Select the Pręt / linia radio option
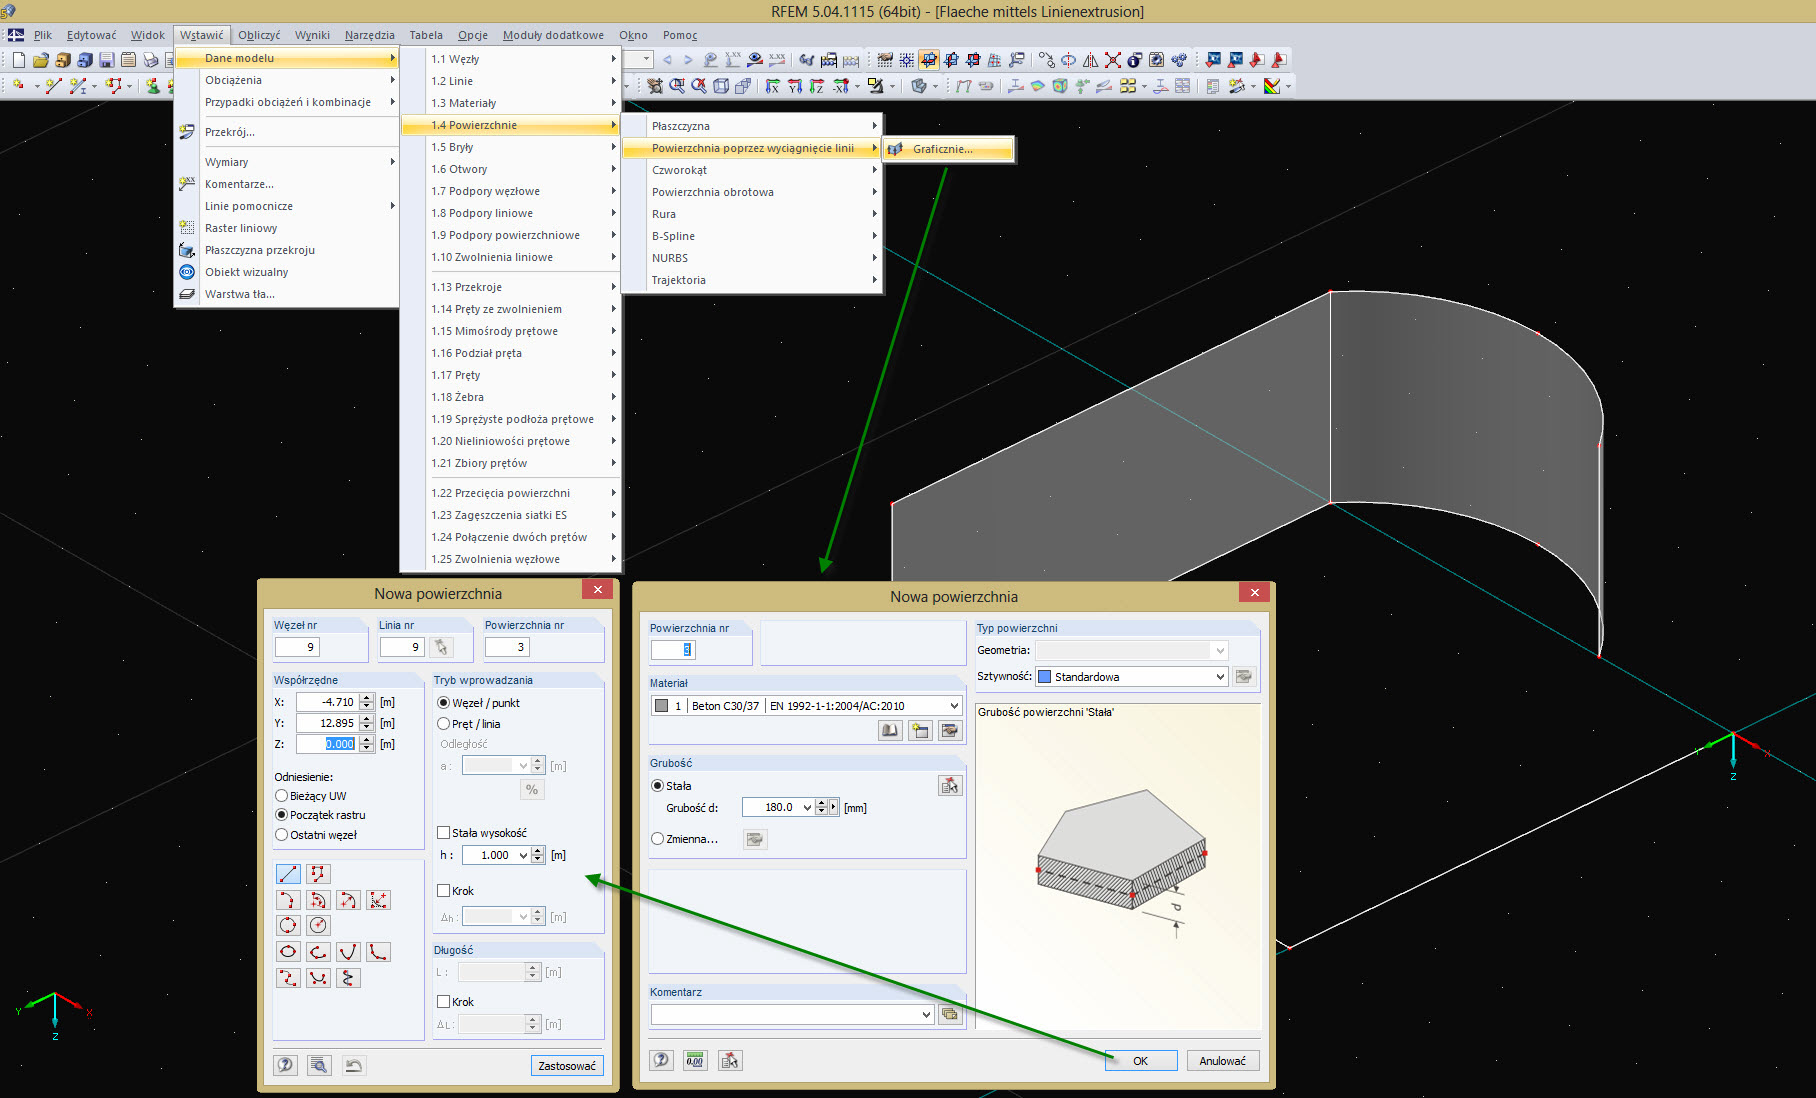The height and width of the screenshot is (1098, 1816). coord(444,724)
